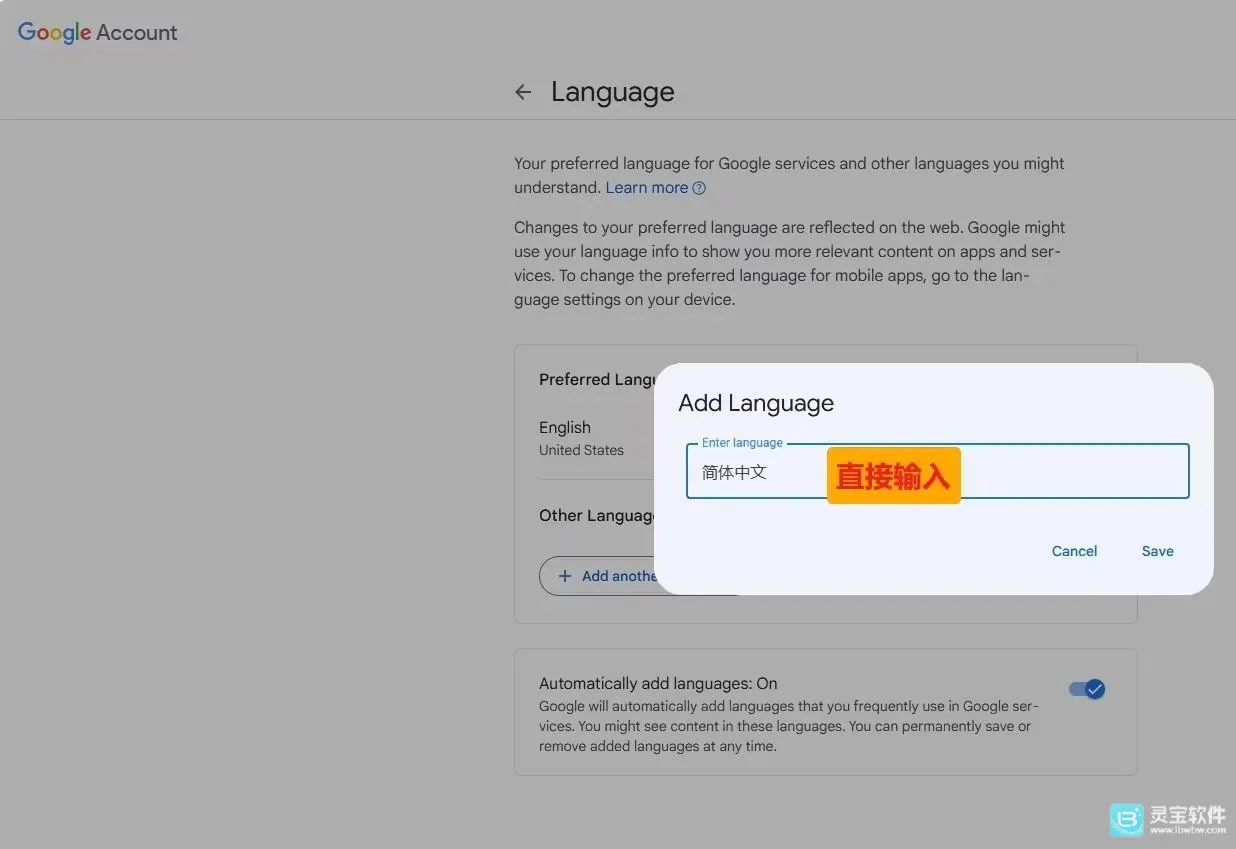The image size is (1236, 849).
Task: Focus the Enter language text field
Action: 938,471
